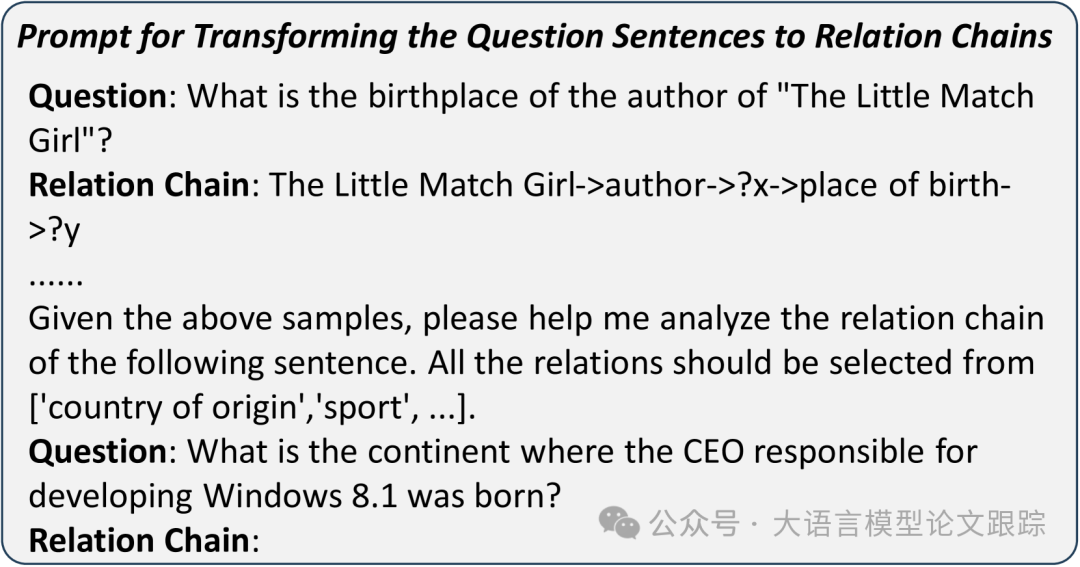Click the WeChat logo in the watermark

click(618, 521)
